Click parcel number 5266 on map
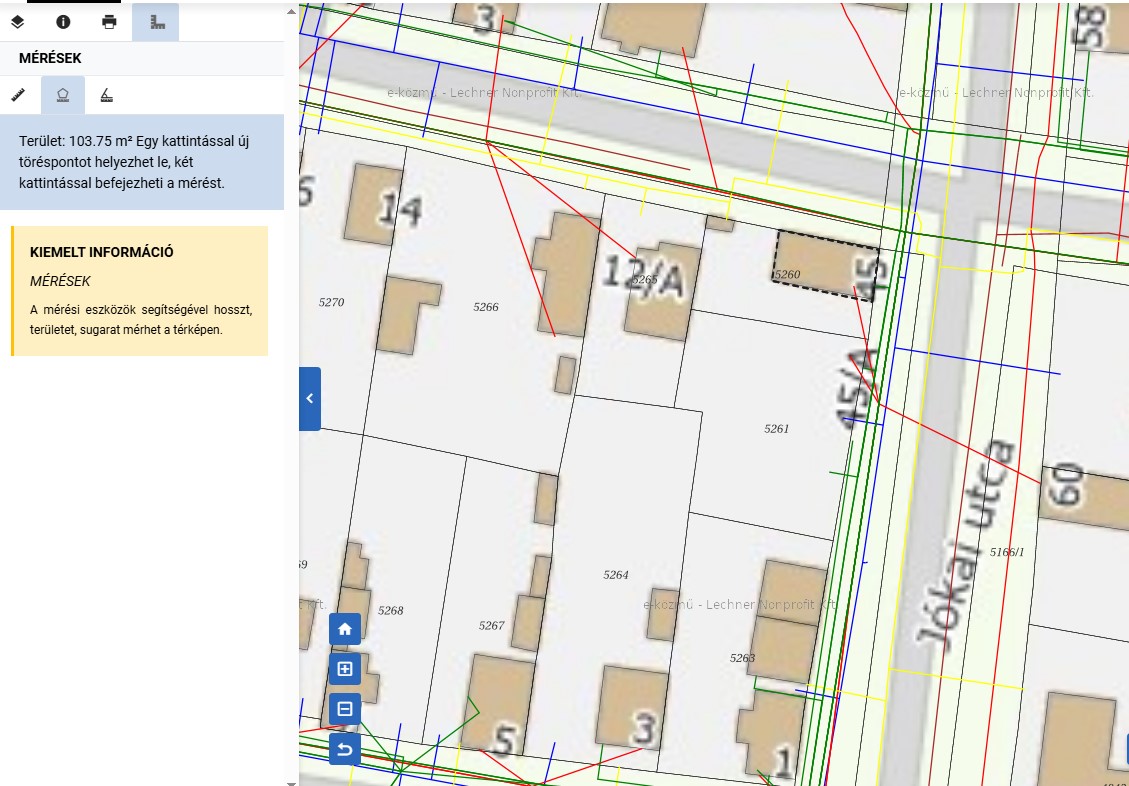This screenshot has height=786, width=1129. 486,307
